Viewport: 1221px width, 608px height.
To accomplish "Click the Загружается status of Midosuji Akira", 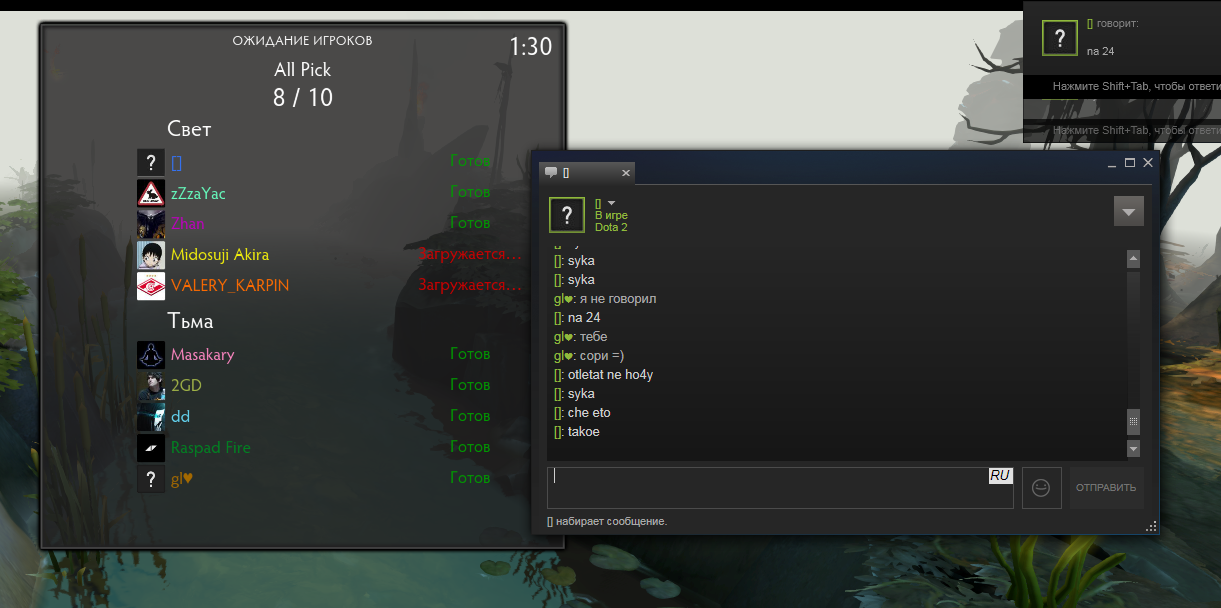I will point(470,255).
